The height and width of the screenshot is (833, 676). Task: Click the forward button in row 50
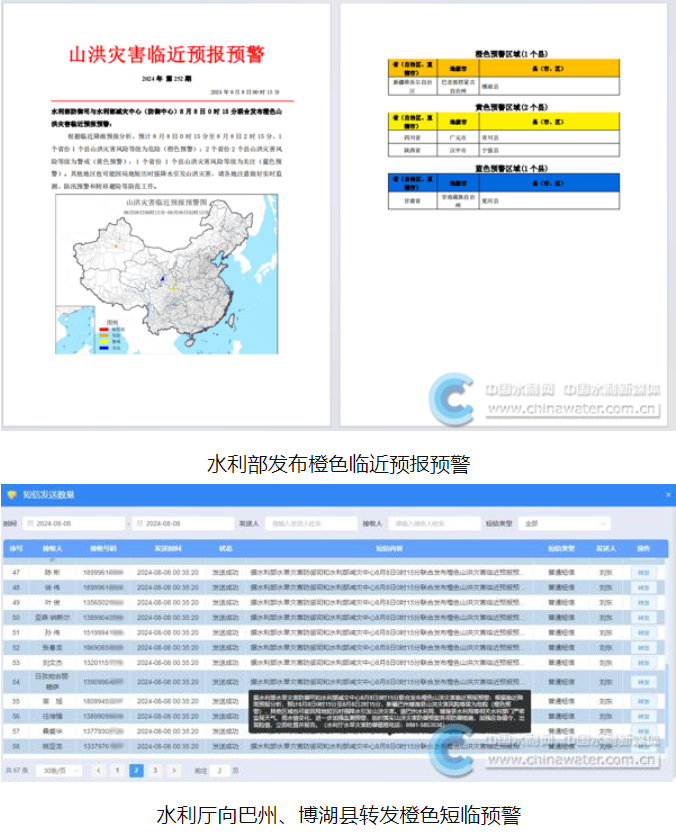[x=643, y=618]
